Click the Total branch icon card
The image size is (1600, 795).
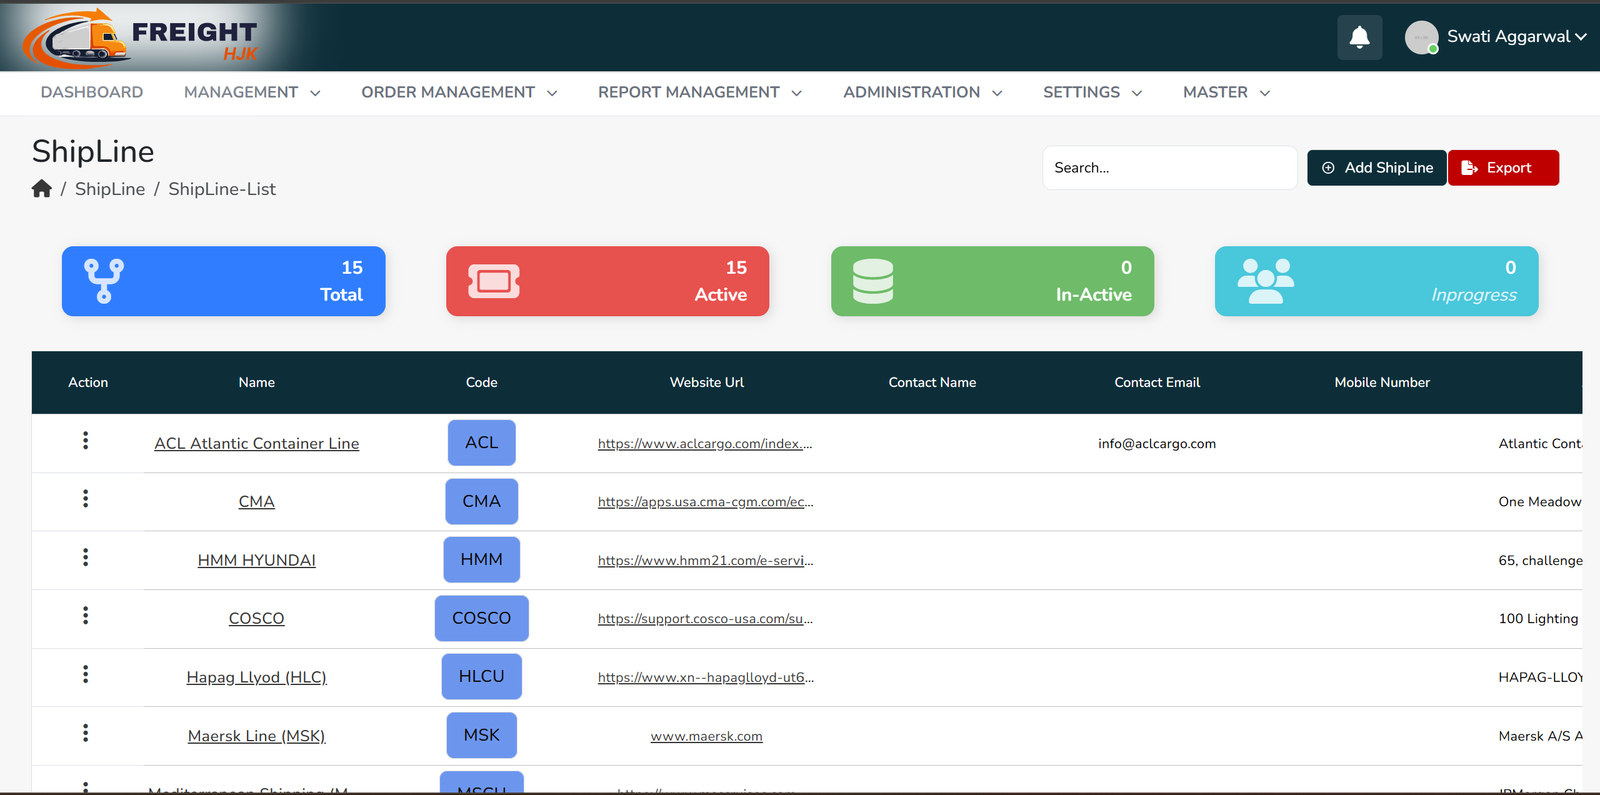224,281
